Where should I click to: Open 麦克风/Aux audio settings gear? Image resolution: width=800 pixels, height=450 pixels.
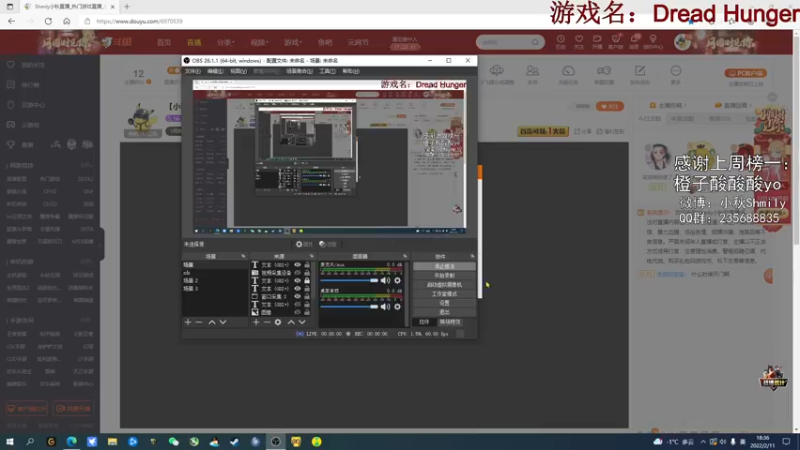(x=397, y=281)
